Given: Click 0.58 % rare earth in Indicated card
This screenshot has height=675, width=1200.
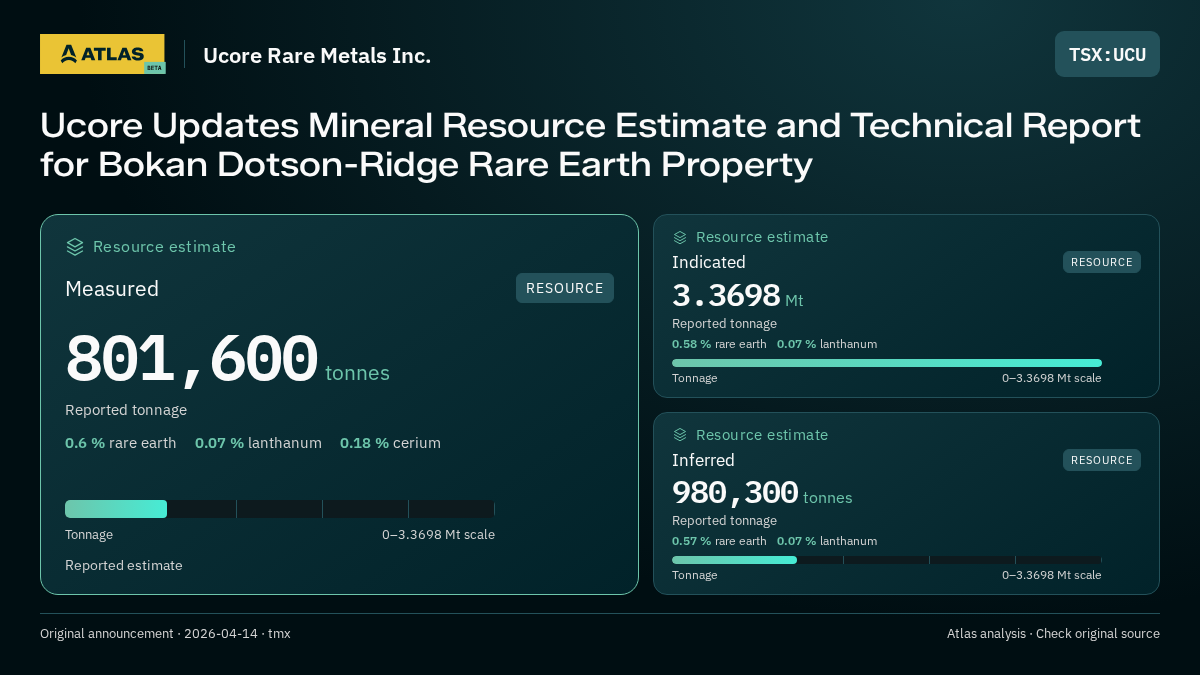Looking at the screenshot, I should coord(719,344).
